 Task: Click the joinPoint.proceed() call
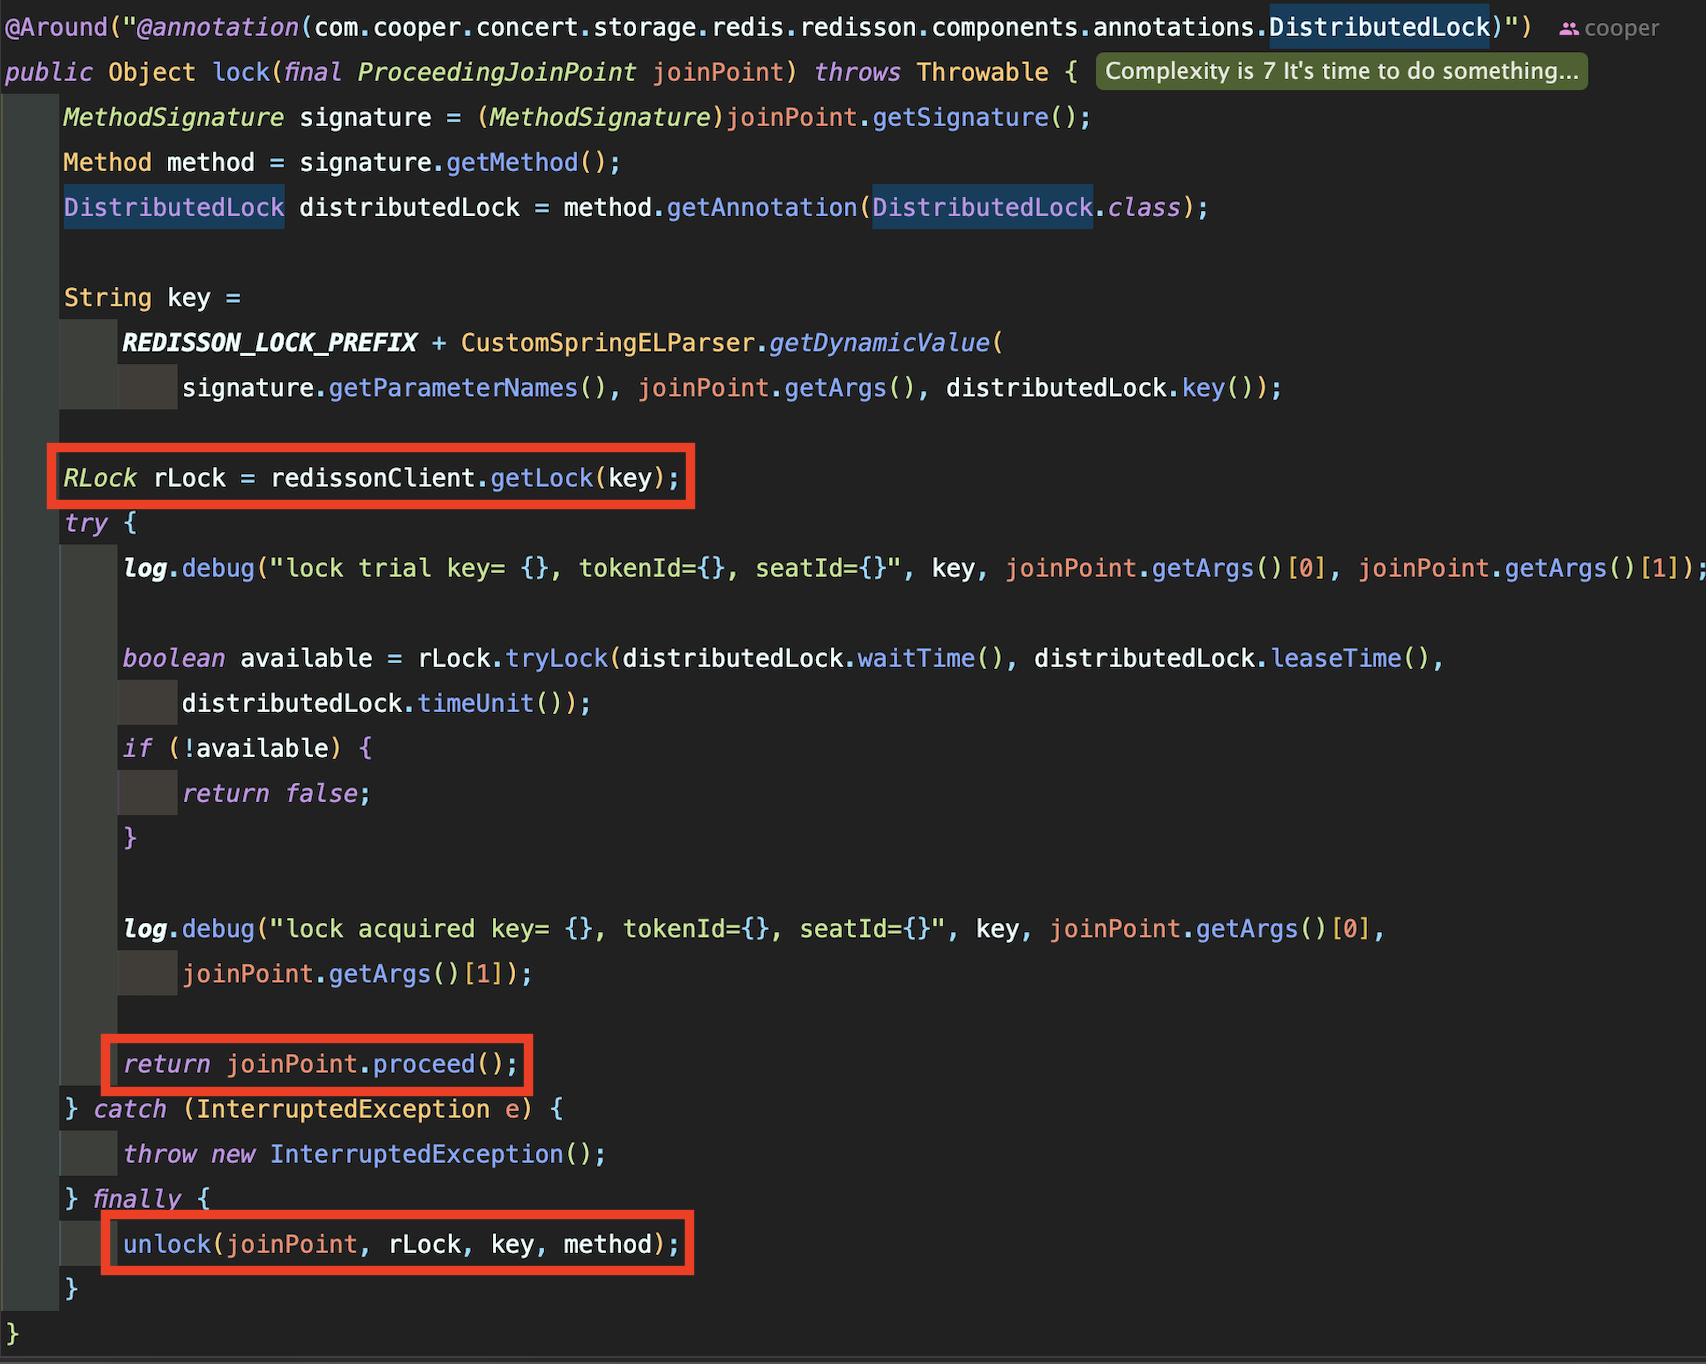(x=364, y=1062)
